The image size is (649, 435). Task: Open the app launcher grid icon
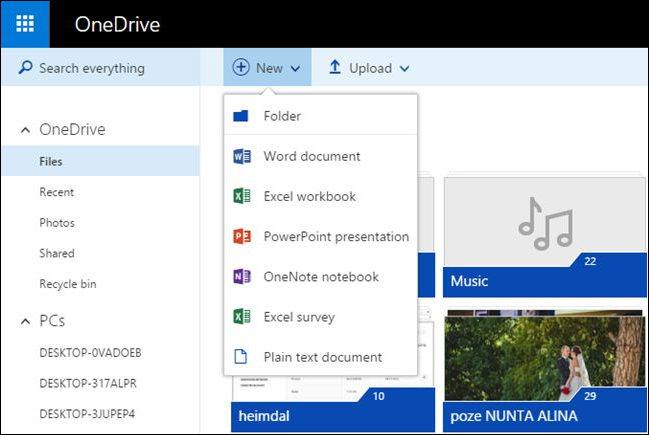pyautogui.click(x=25, y=24)
